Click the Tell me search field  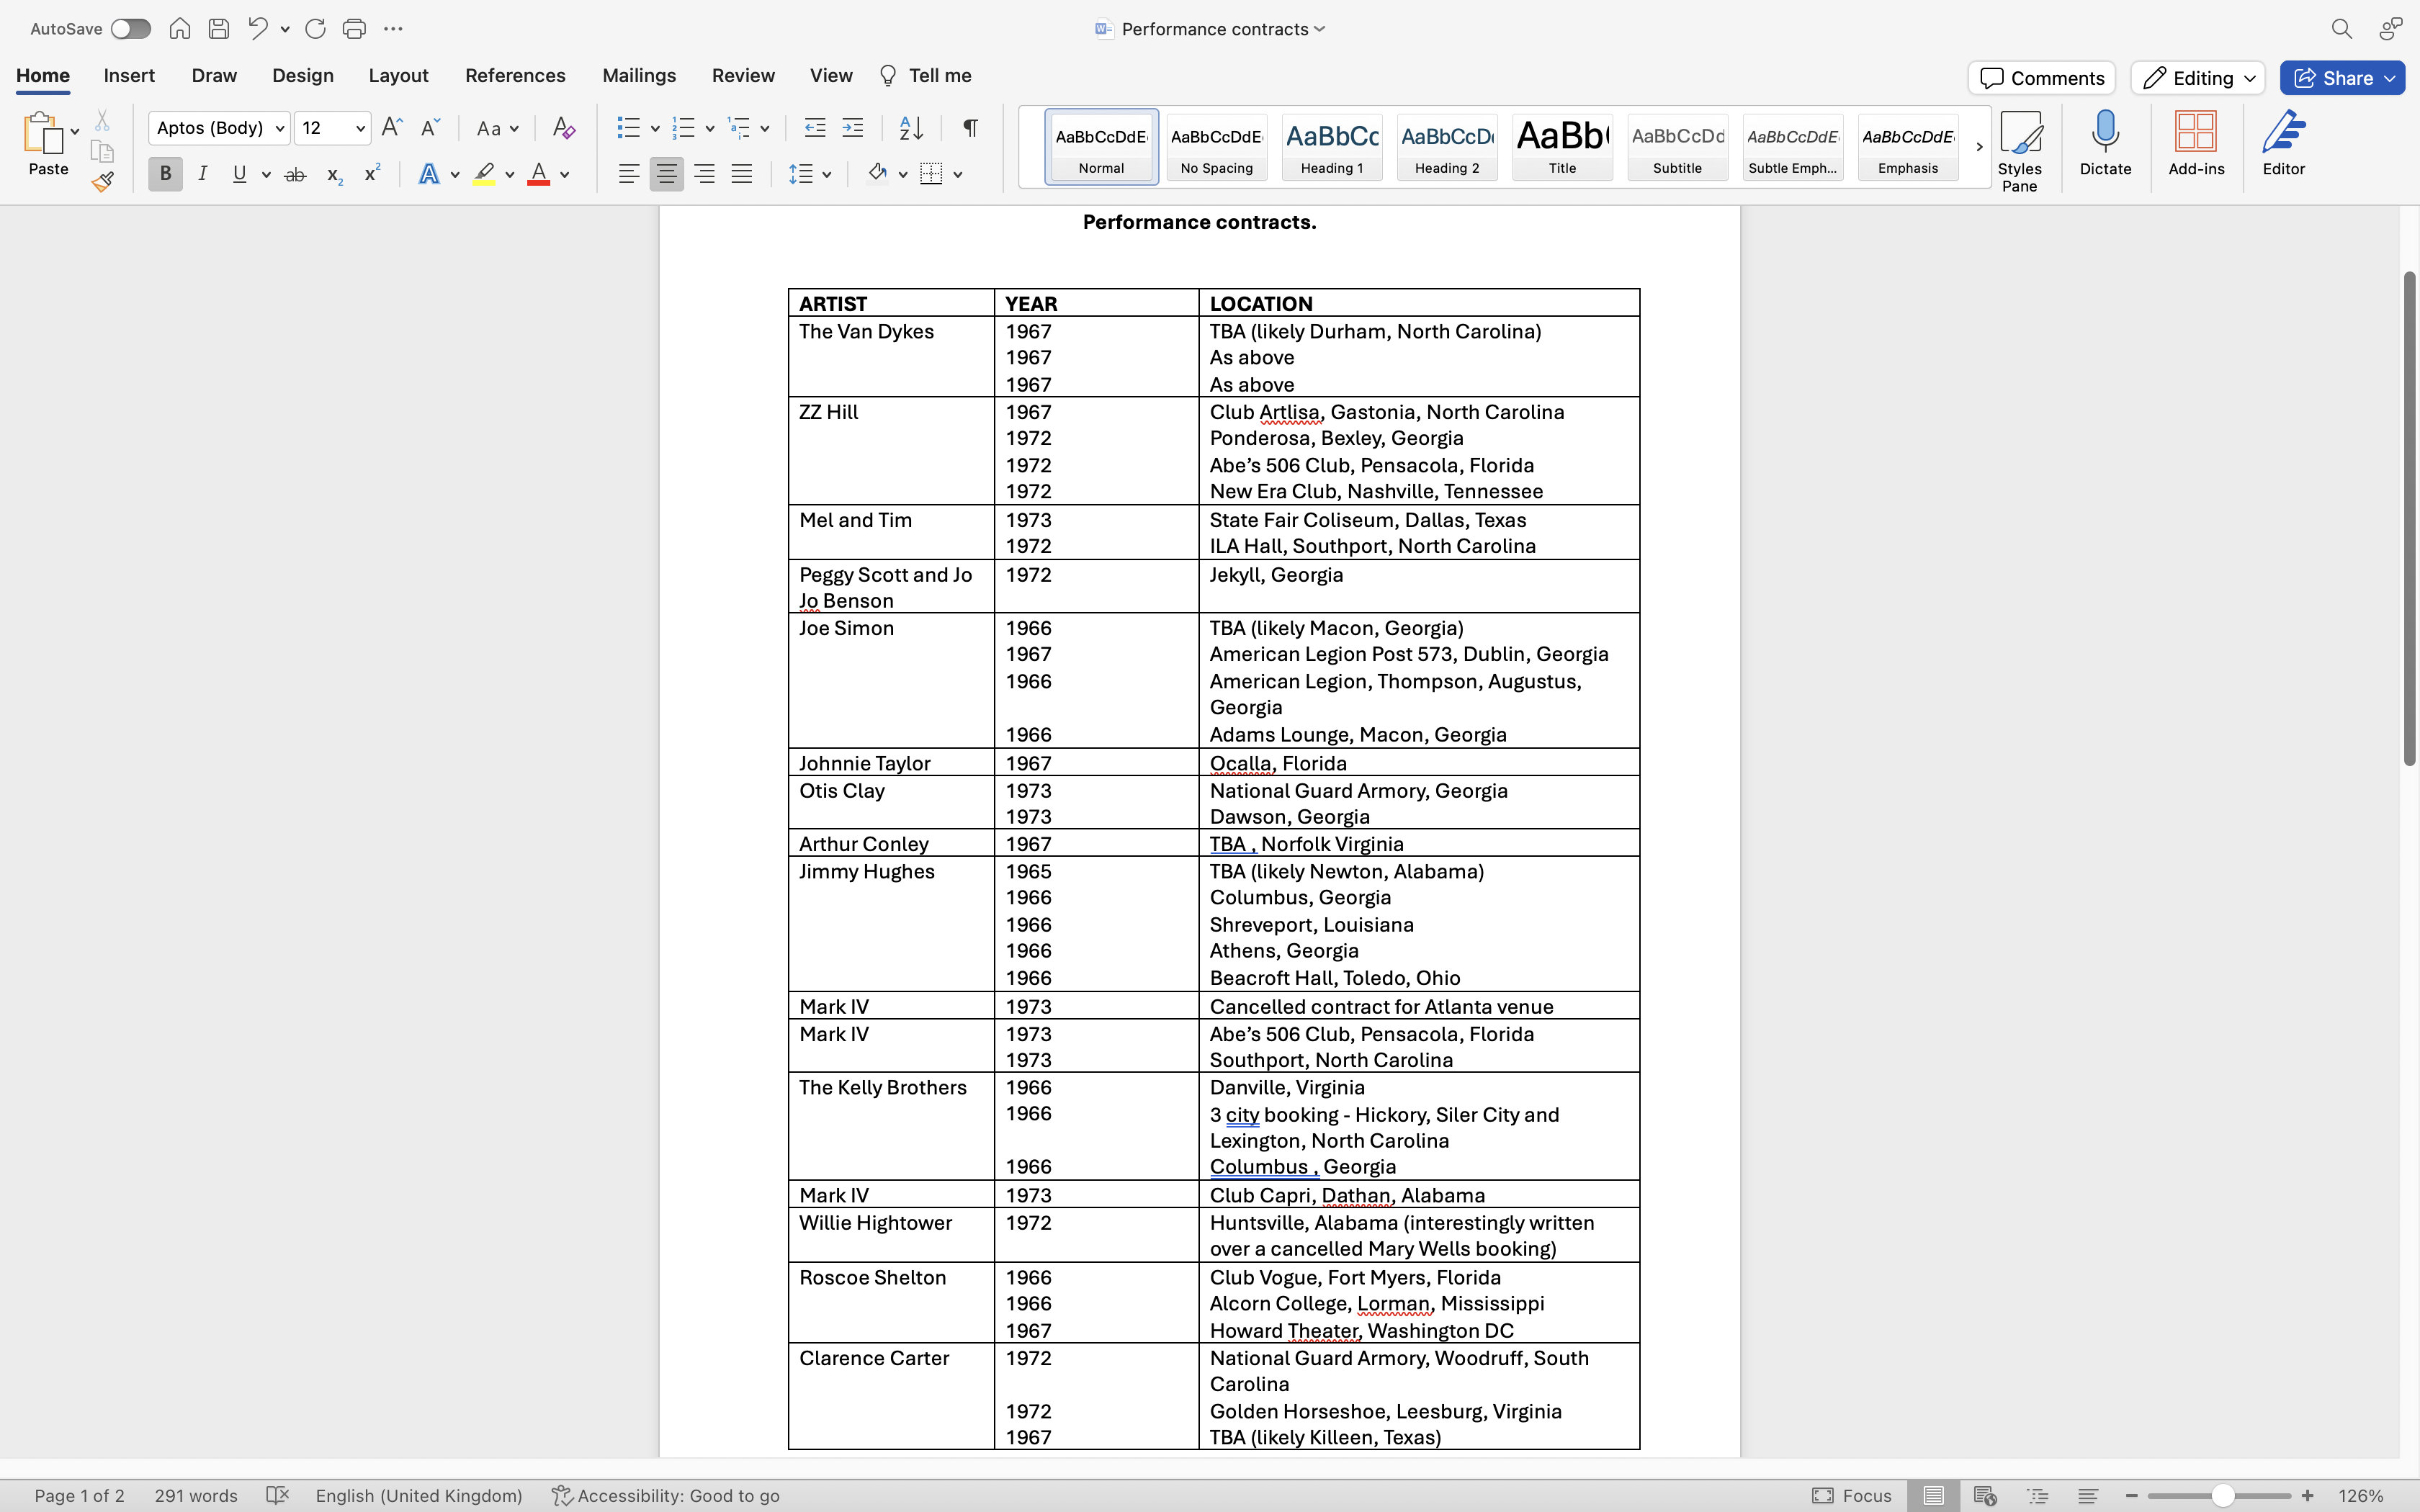point(925,76)
